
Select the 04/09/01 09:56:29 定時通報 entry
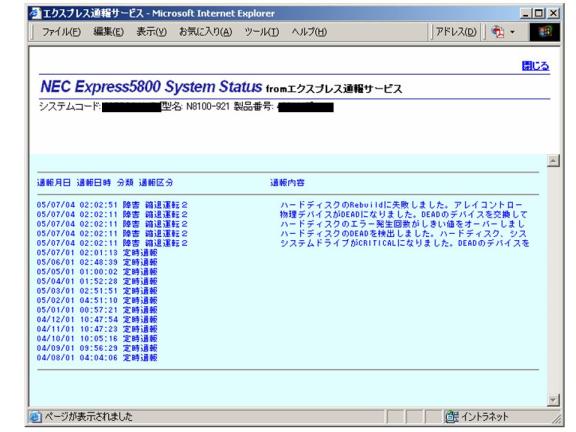(x=97, y=348)
